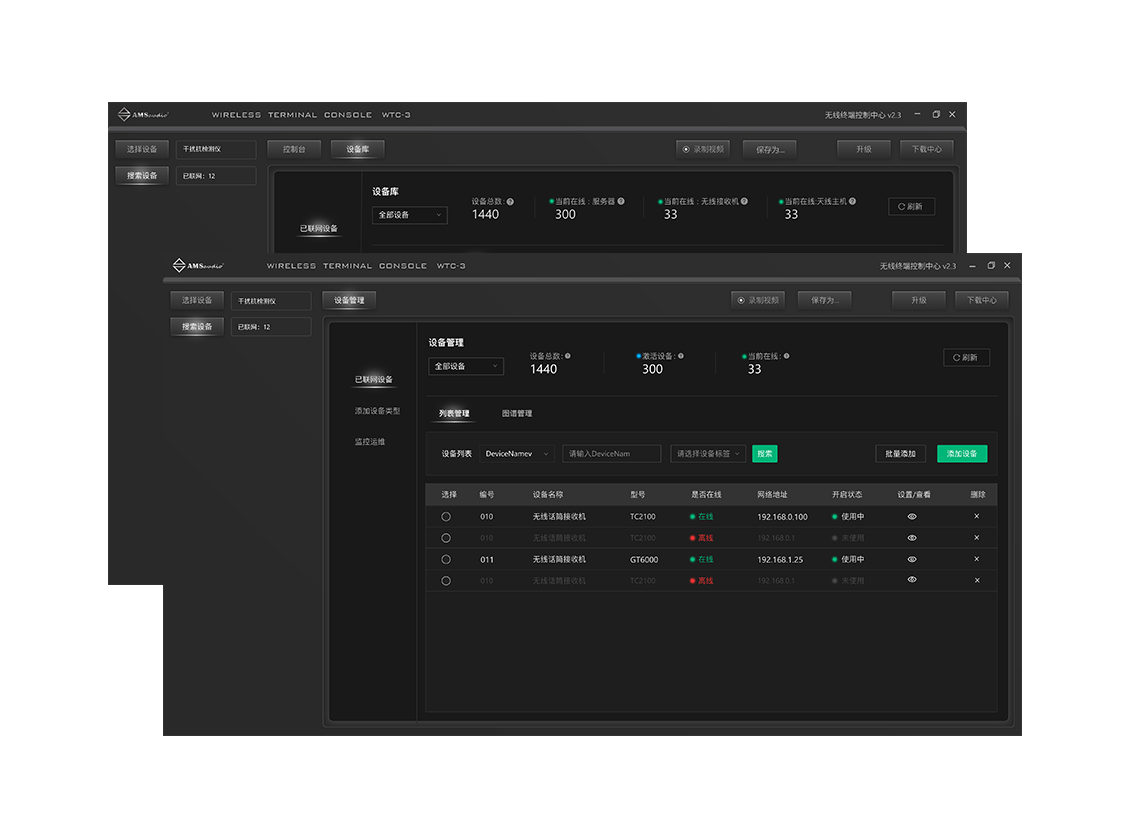Viewport: 1134px width, 828px height.
Task: Delete device 011 using its X icon
Action: (x=977, y=559)
